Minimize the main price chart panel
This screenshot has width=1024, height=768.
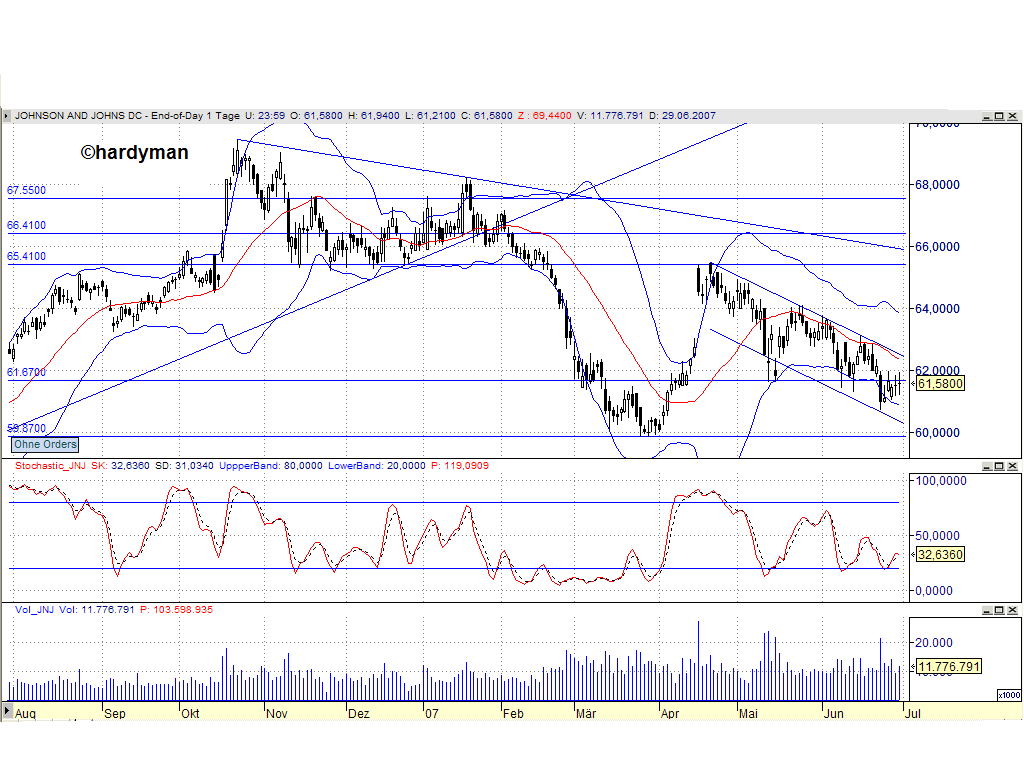986,115
